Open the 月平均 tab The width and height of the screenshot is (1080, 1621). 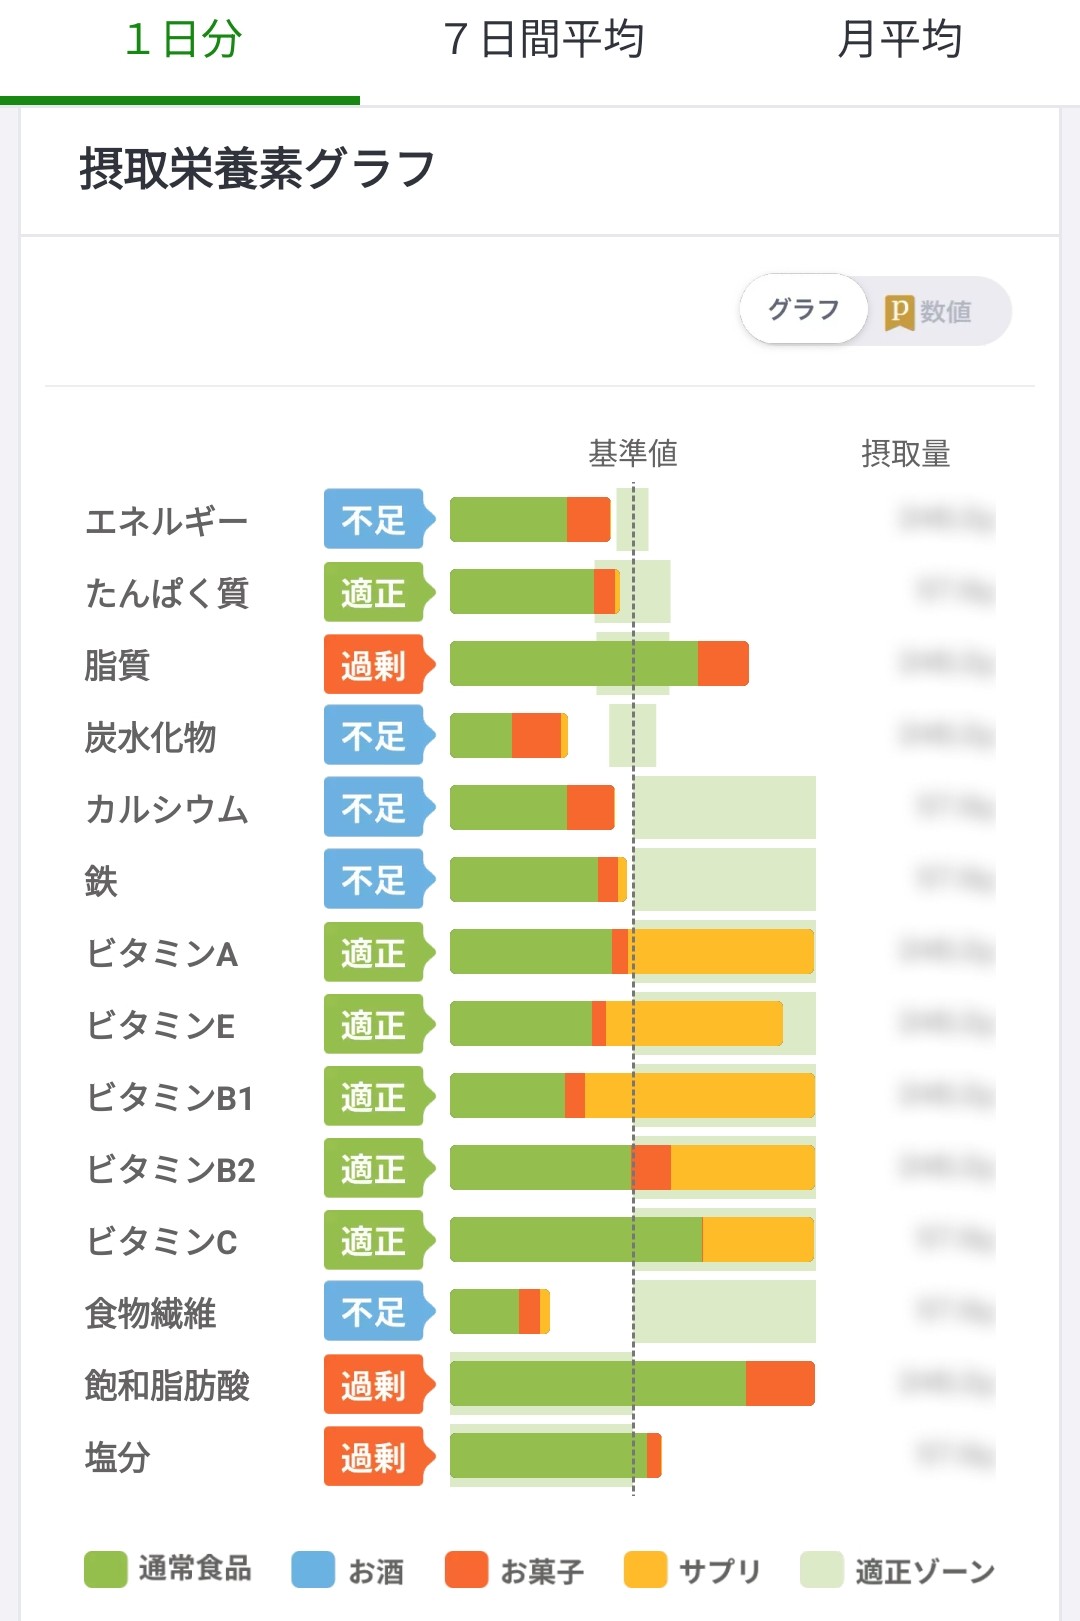coord(899,40)
